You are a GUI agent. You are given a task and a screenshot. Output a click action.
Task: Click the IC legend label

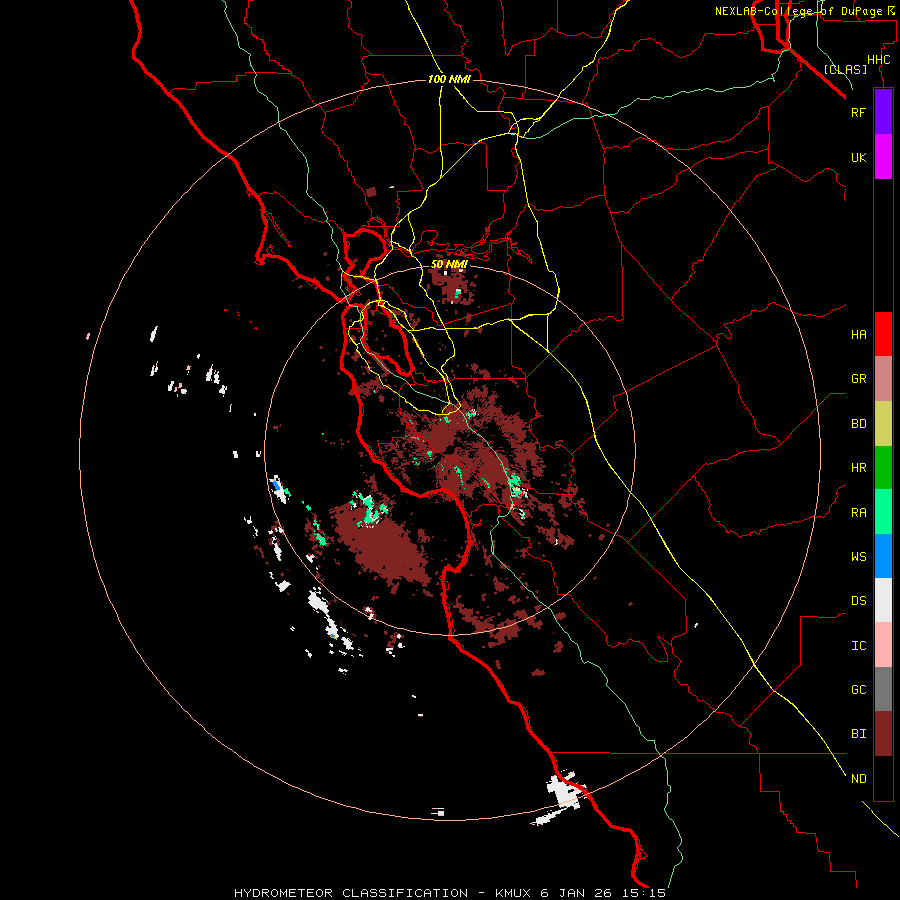(x=858, y=646)
